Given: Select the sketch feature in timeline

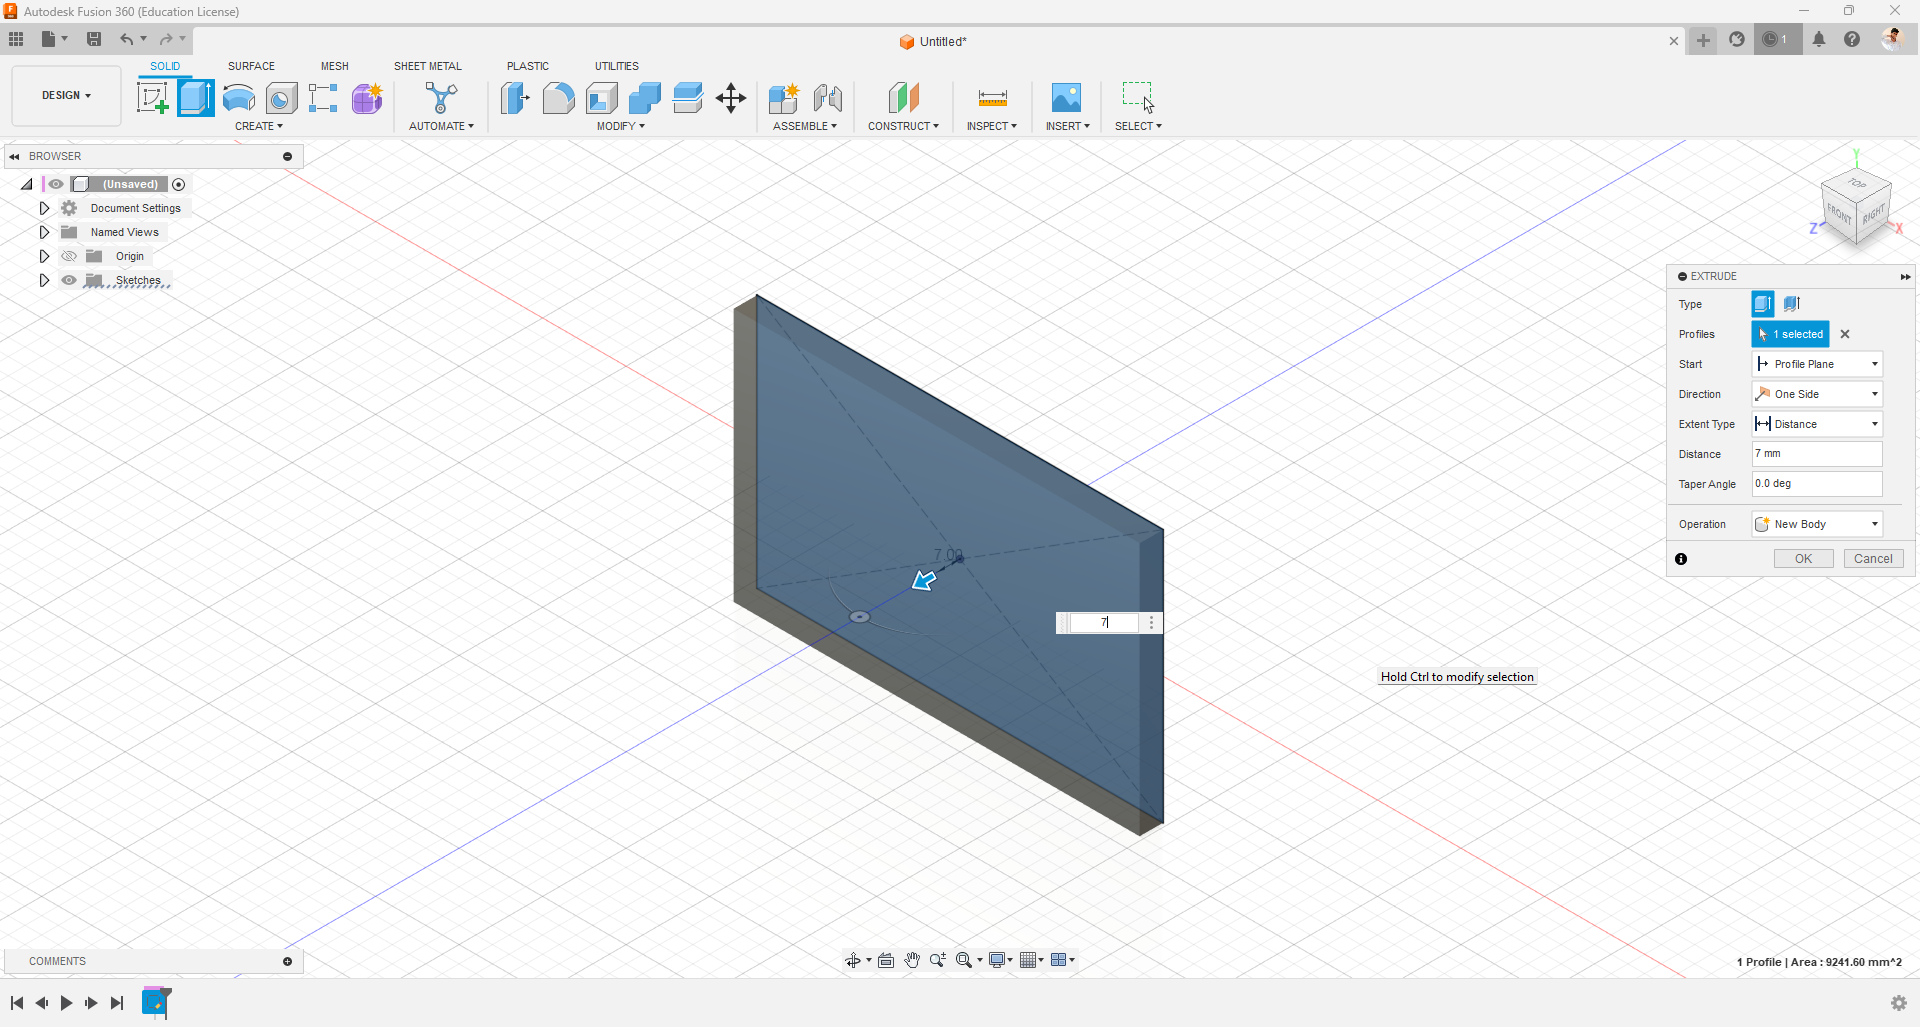Looking at the screenshot, I should tap(156, 1002).
